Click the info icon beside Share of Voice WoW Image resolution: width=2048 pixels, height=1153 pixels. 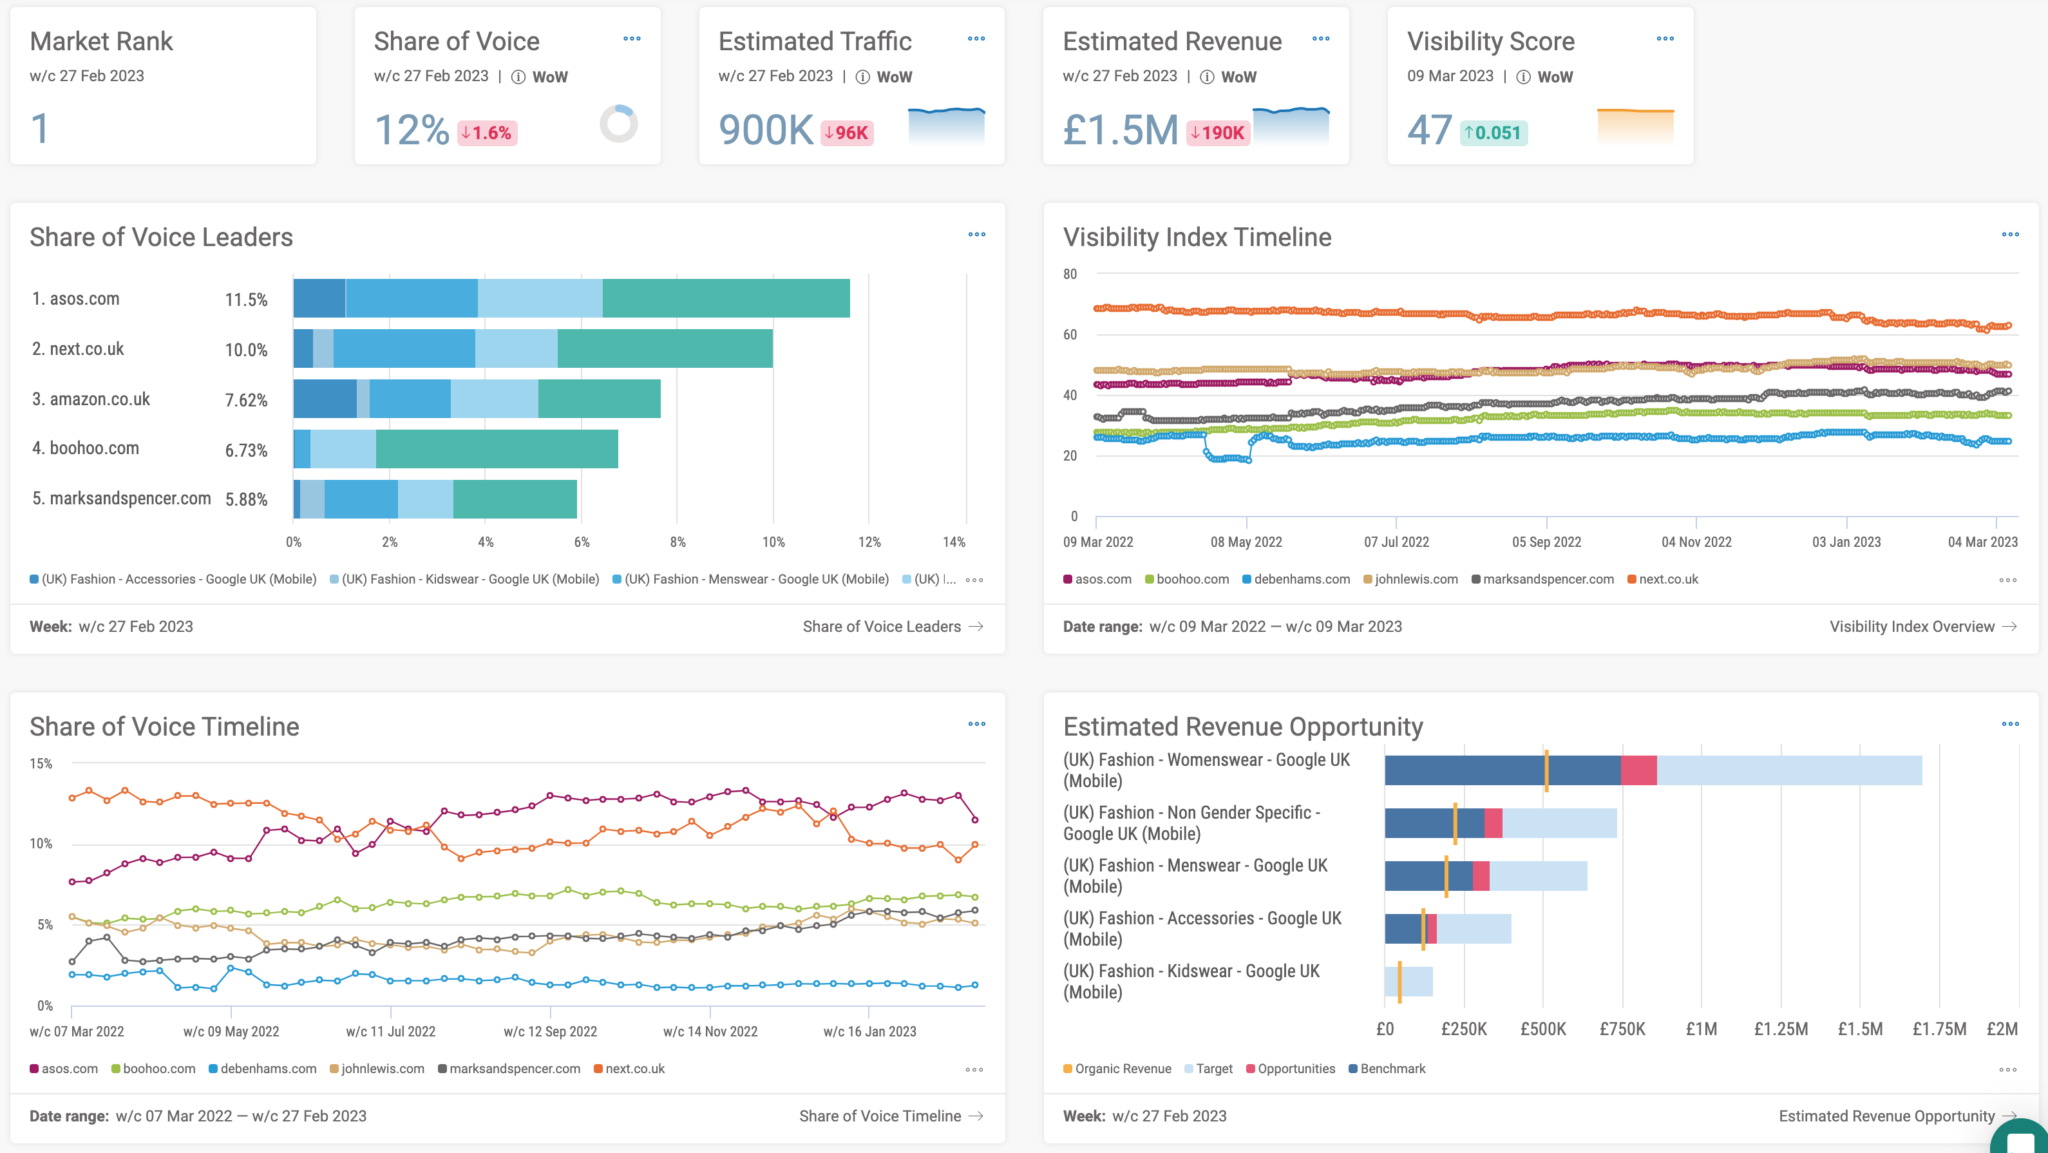(x=517, y=76)
